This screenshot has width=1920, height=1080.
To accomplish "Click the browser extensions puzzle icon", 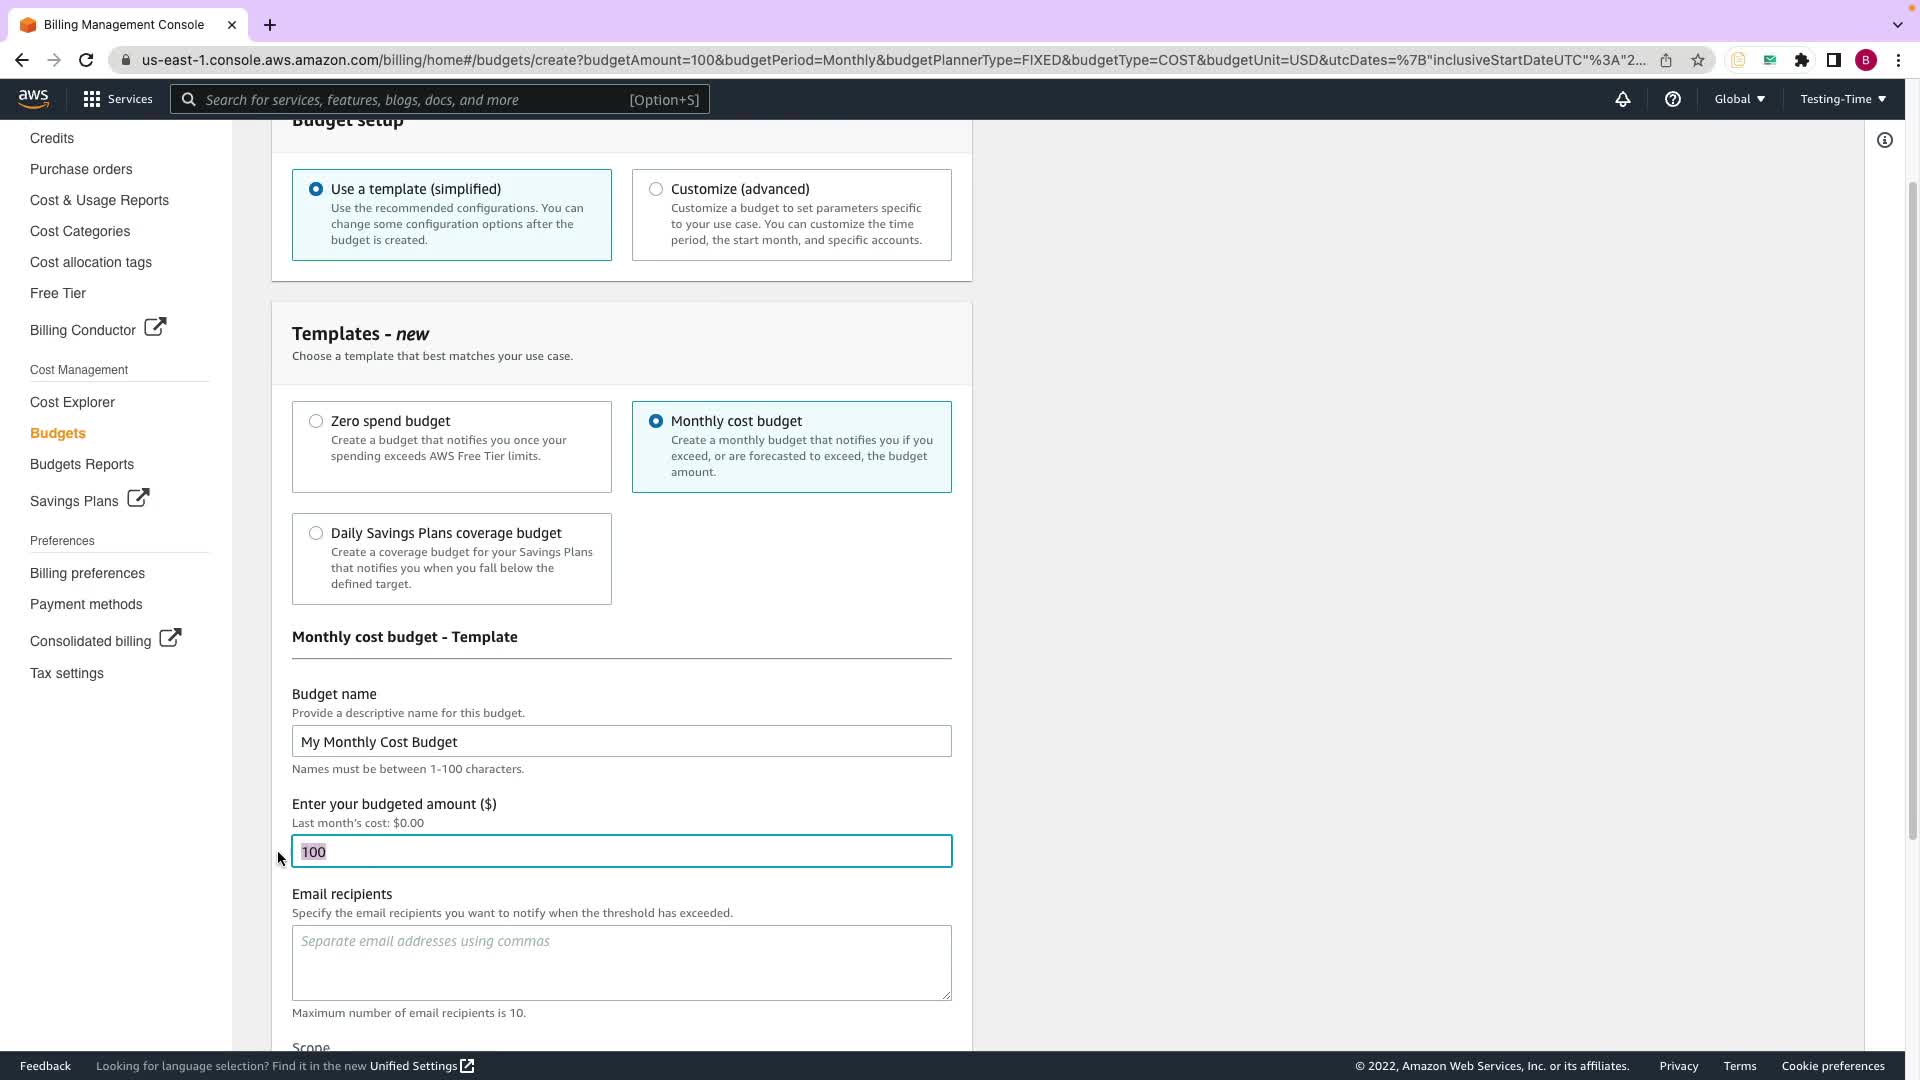I will coord(1801,60).
